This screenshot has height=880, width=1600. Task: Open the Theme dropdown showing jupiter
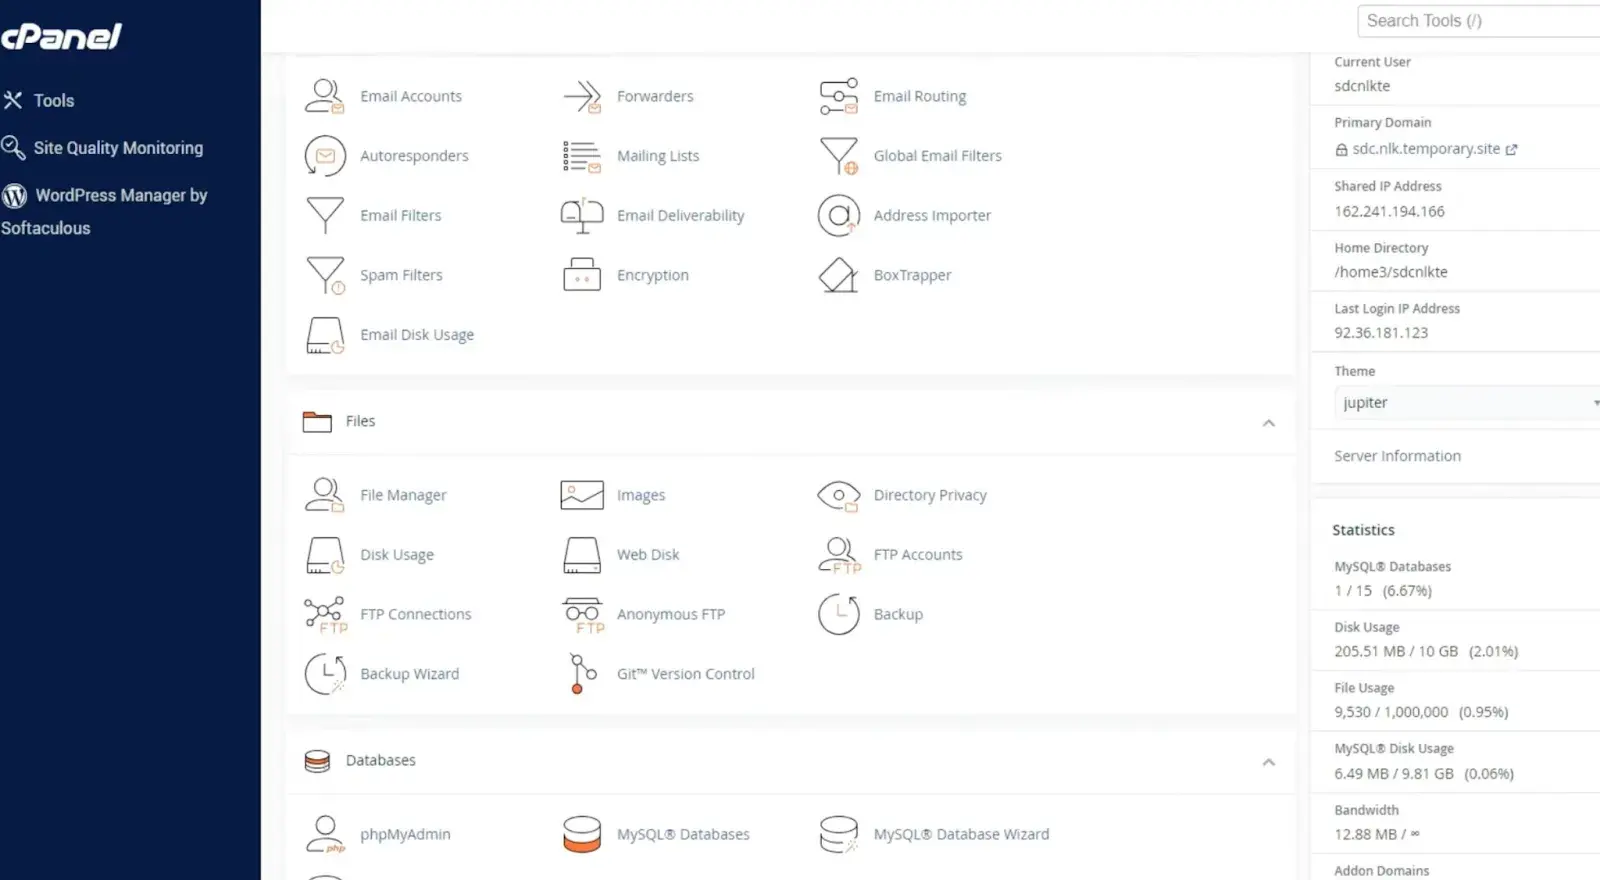(x=1467, y=403)
